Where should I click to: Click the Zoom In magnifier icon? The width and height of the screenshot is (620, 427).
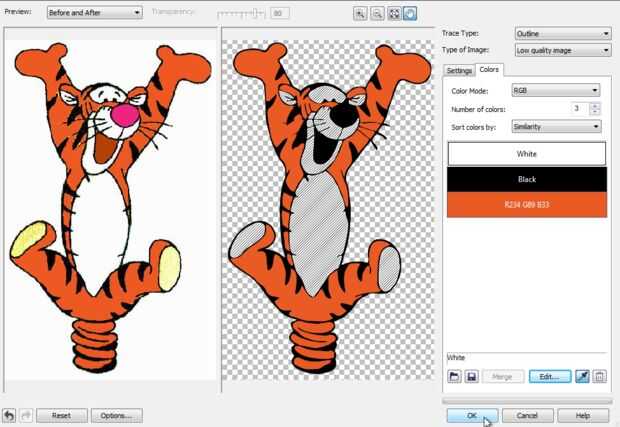pos(360,14)
